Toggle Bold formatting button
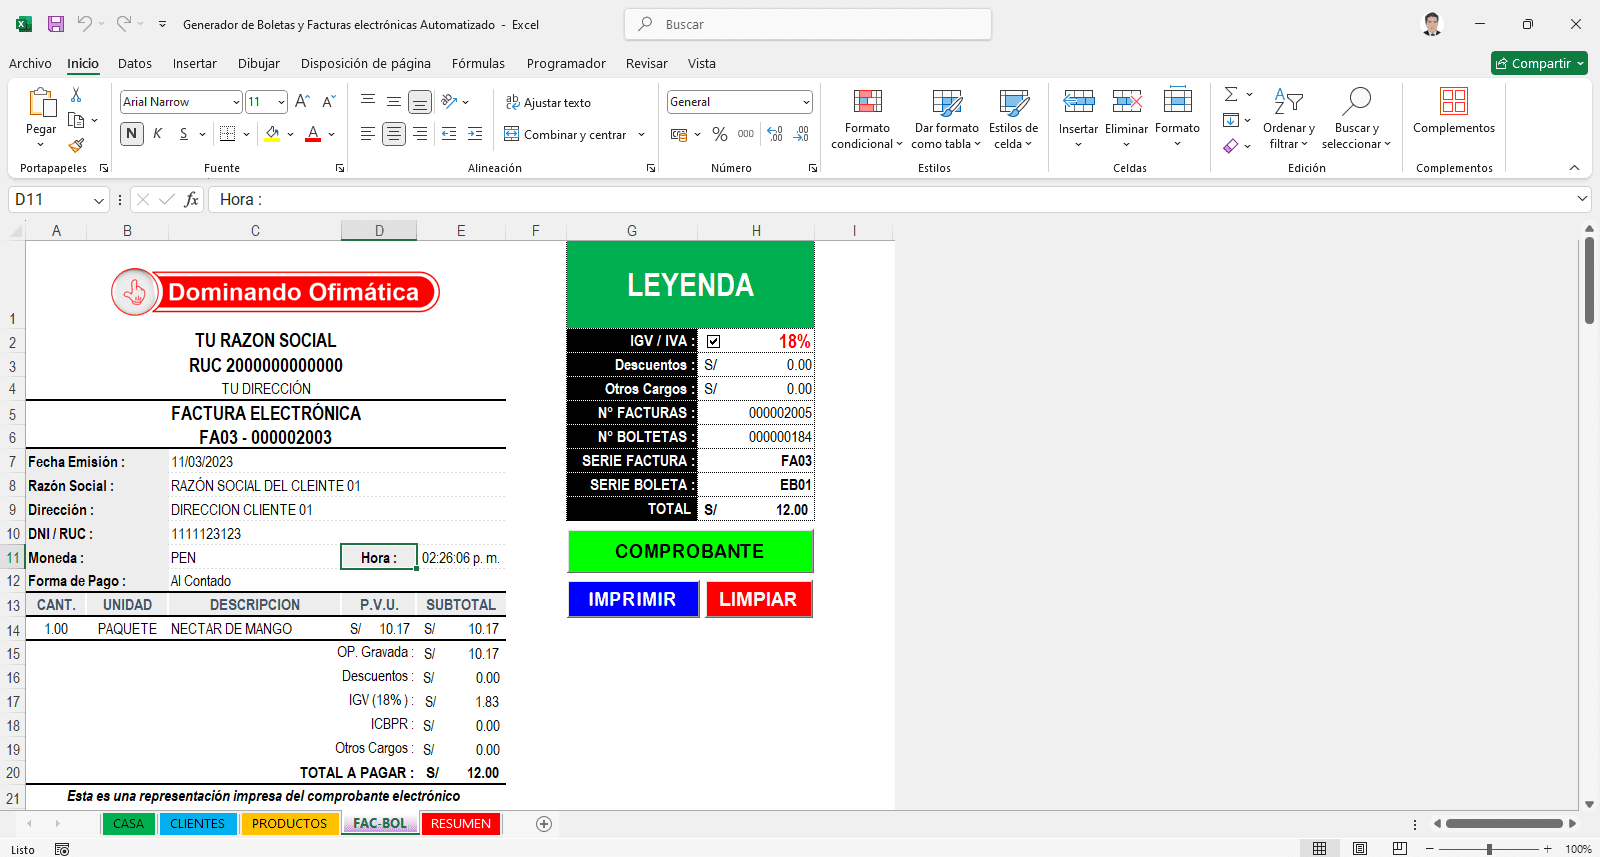 click(x=131, y=134)
